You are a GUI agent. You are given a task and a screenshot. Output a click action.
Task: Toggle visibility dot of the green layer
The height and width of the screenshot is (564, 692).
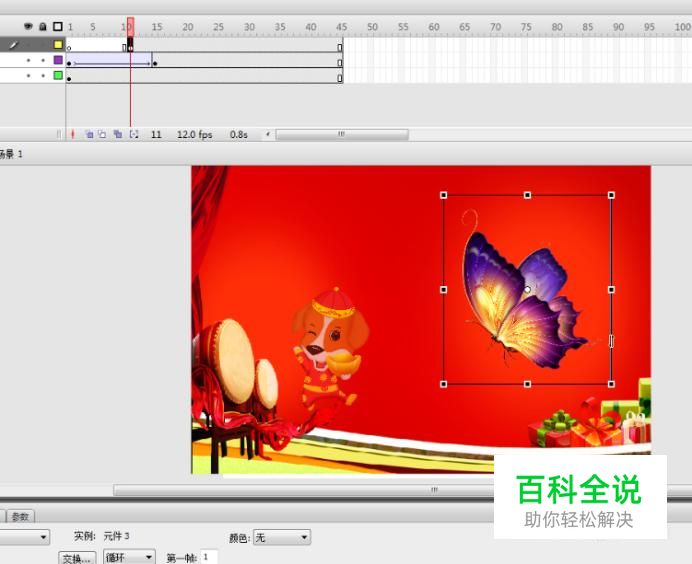point(28,76)
